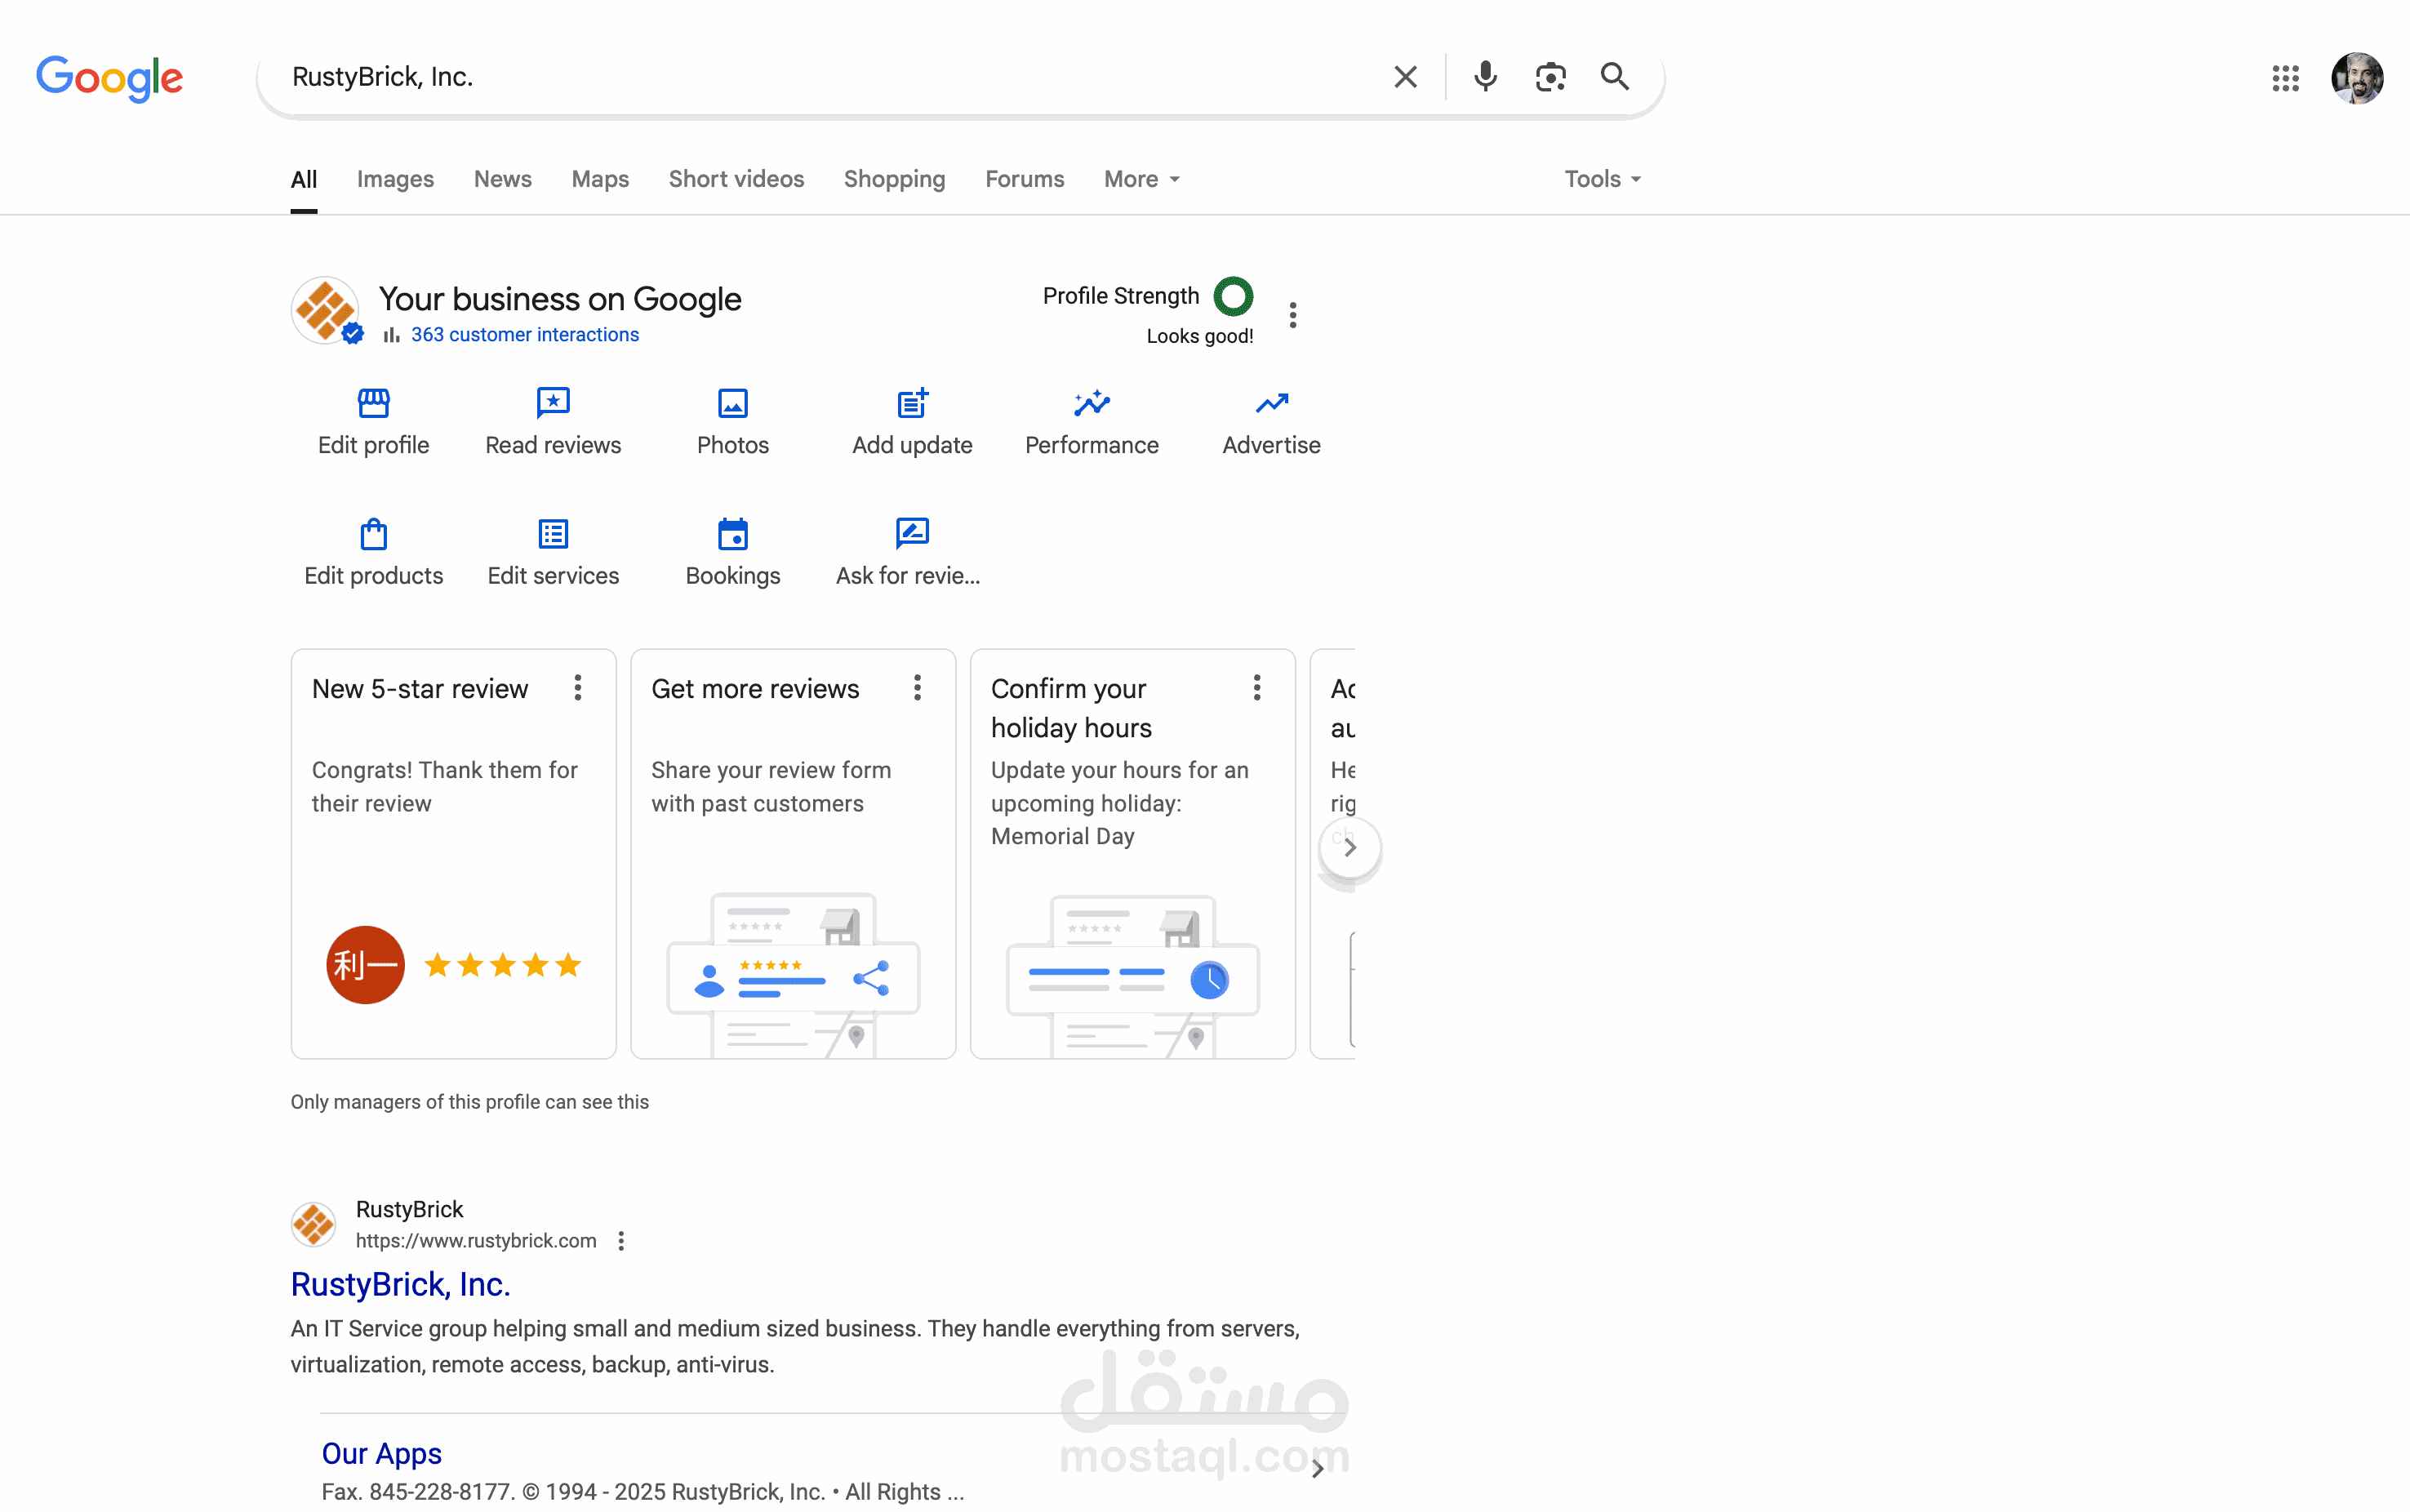Click Add update icon
The height and width of the screenshot is (1512, 2410).
coord(912,403)
